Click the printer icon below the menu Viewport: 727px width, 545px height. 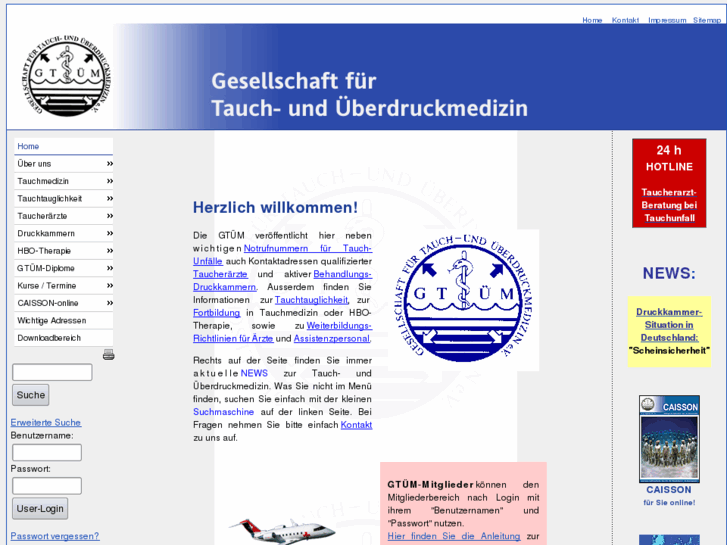(108, 355)
